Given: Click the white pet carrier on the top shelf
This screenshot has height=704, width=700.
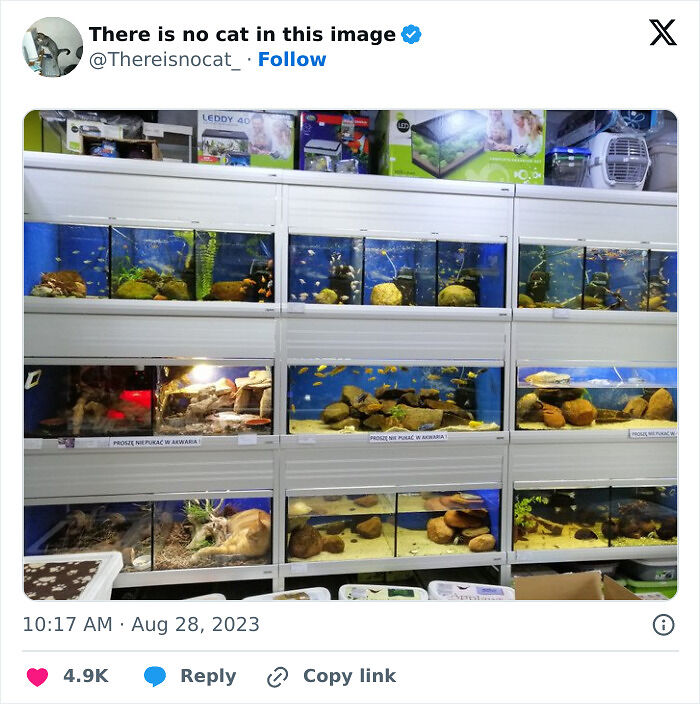Looking at the screenshot, I should 618,159.
